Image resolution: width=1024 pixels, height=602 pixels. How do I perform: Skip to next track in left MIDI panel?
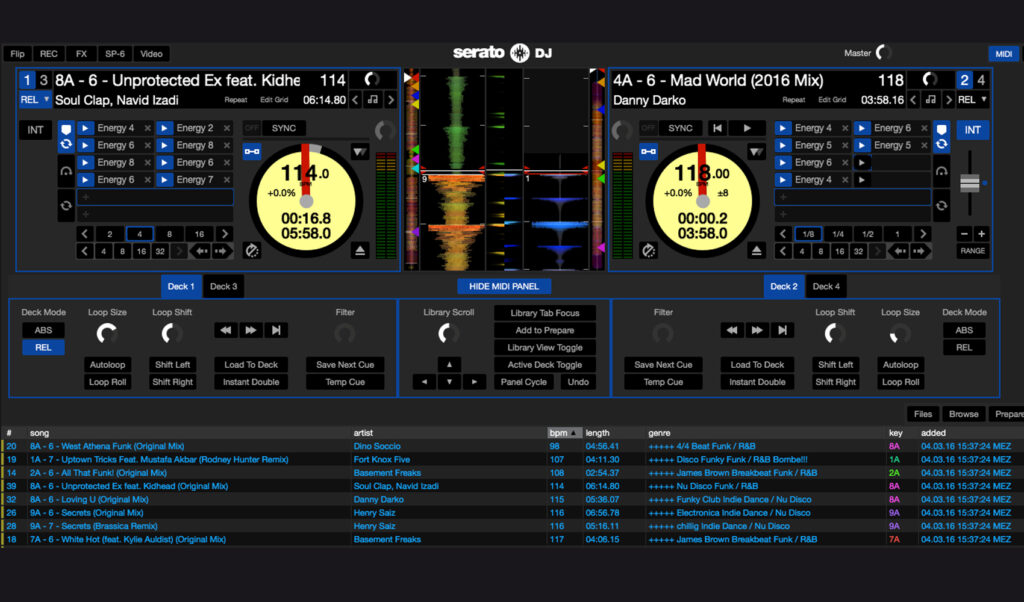(x=276, y=330)
